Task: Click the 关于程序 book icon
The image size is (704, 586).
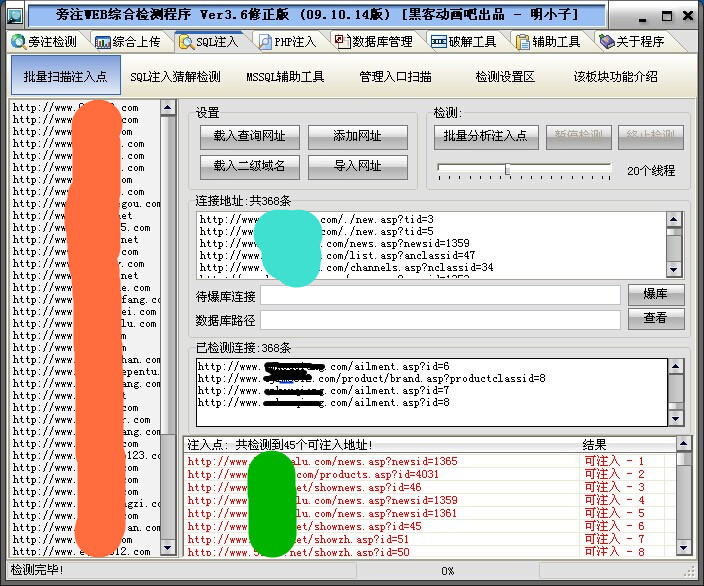Action: (607, 42)
